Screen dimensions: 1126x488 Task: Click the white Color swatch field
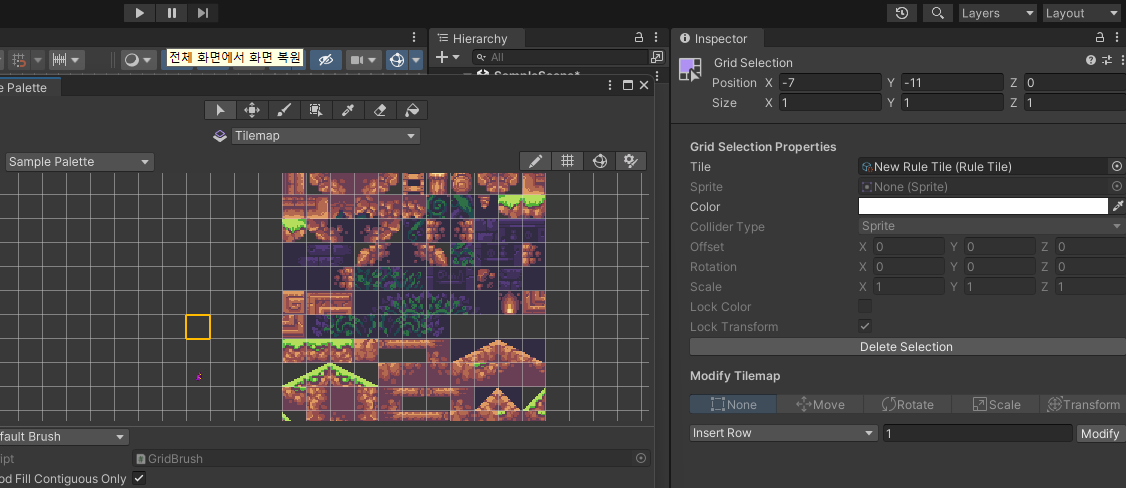[x=983, y=206]
